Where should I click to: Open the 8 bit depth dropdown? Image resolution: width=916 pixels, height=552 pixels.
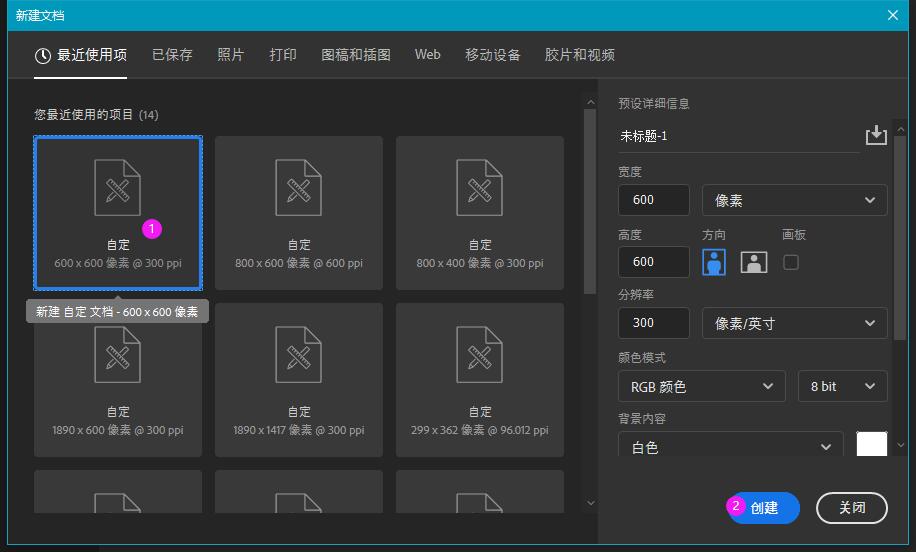coord(842,386)
